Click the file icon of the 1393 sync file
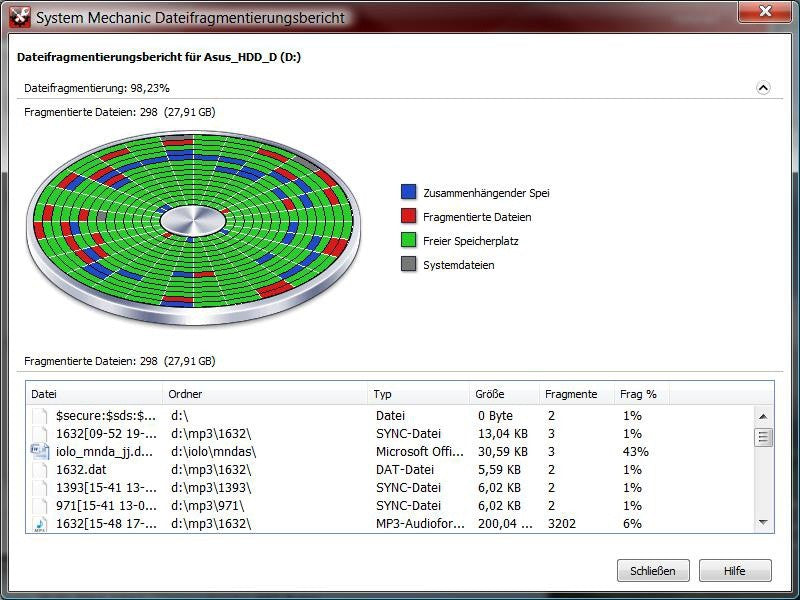This screenshot has height=600, width=800. (x=40, y=488)
